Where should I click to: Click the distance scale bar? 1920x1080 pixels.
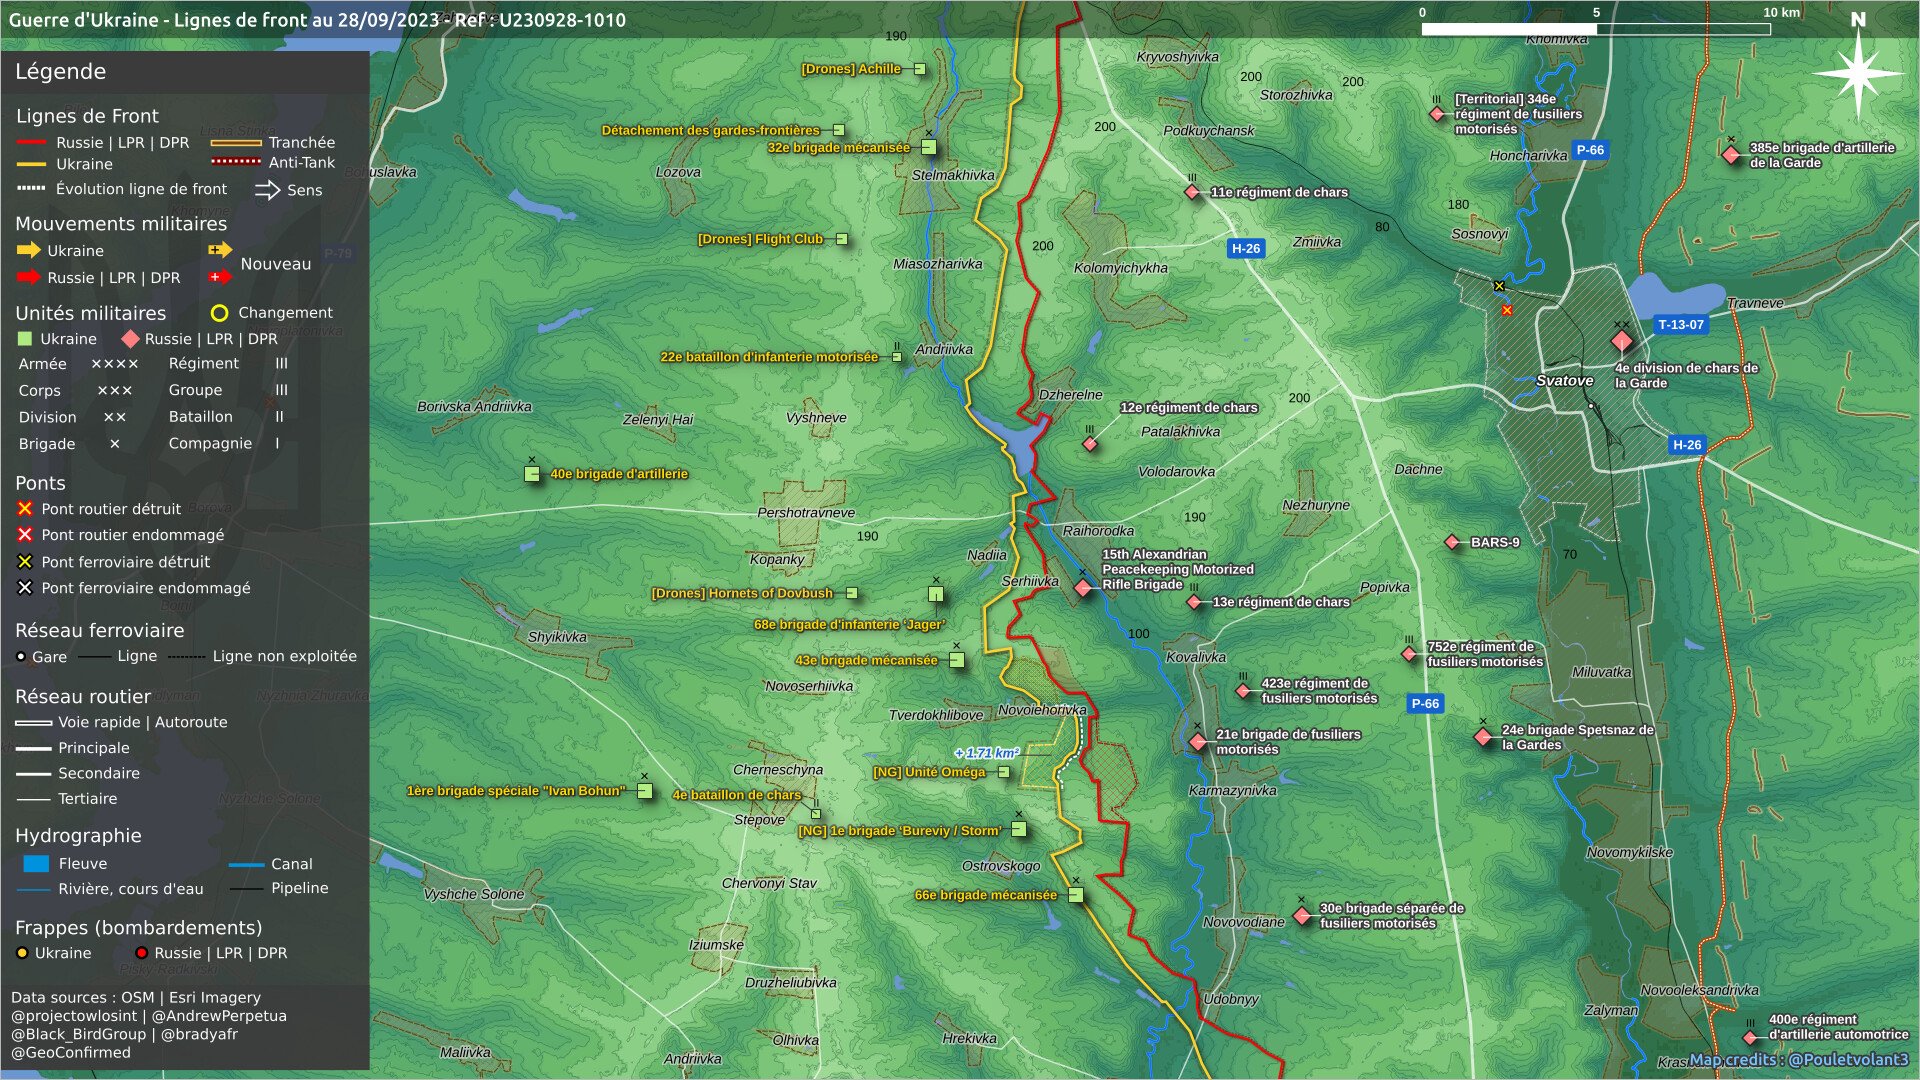click(x=1596, y=29)
